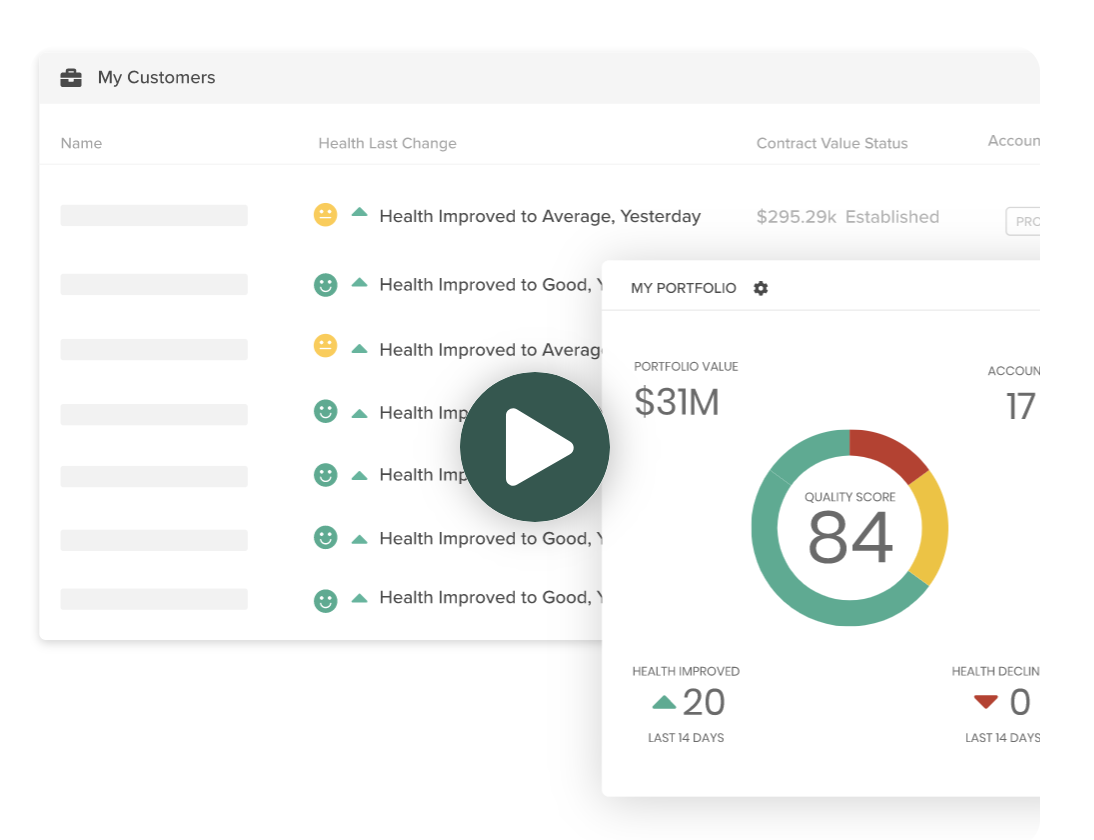Select the first customer's name placeholder

coord(154,216)
